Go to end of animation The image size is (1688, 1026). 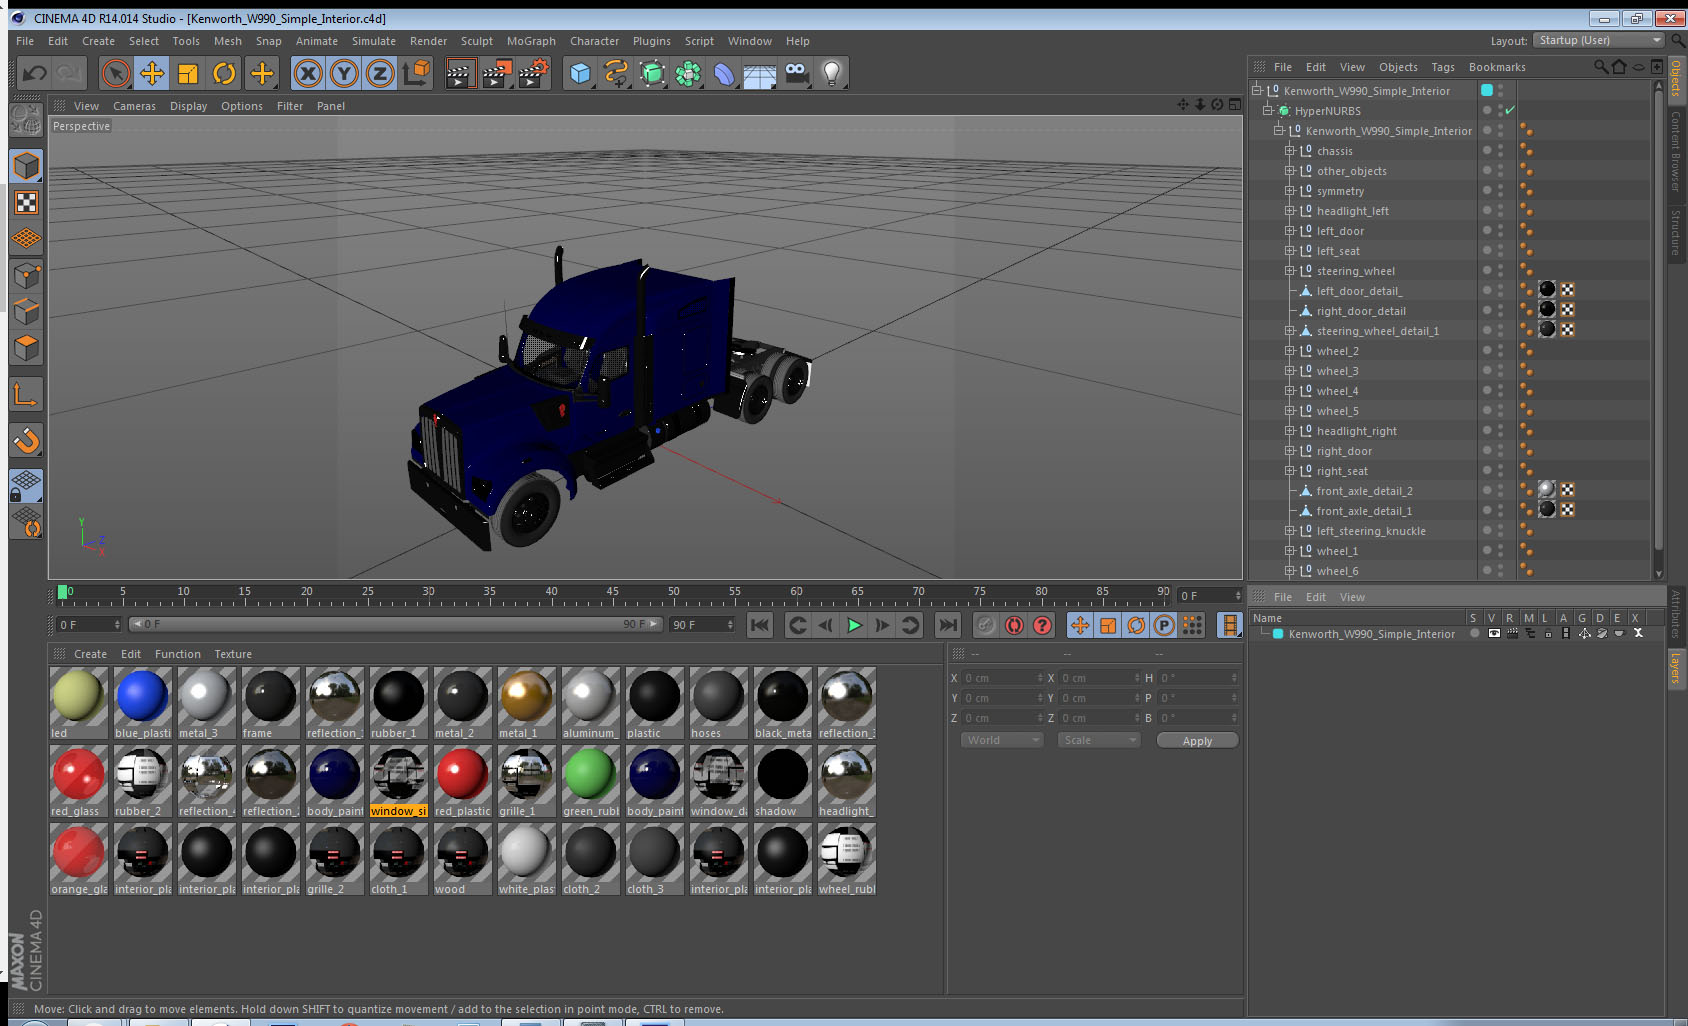click(947, 625)
